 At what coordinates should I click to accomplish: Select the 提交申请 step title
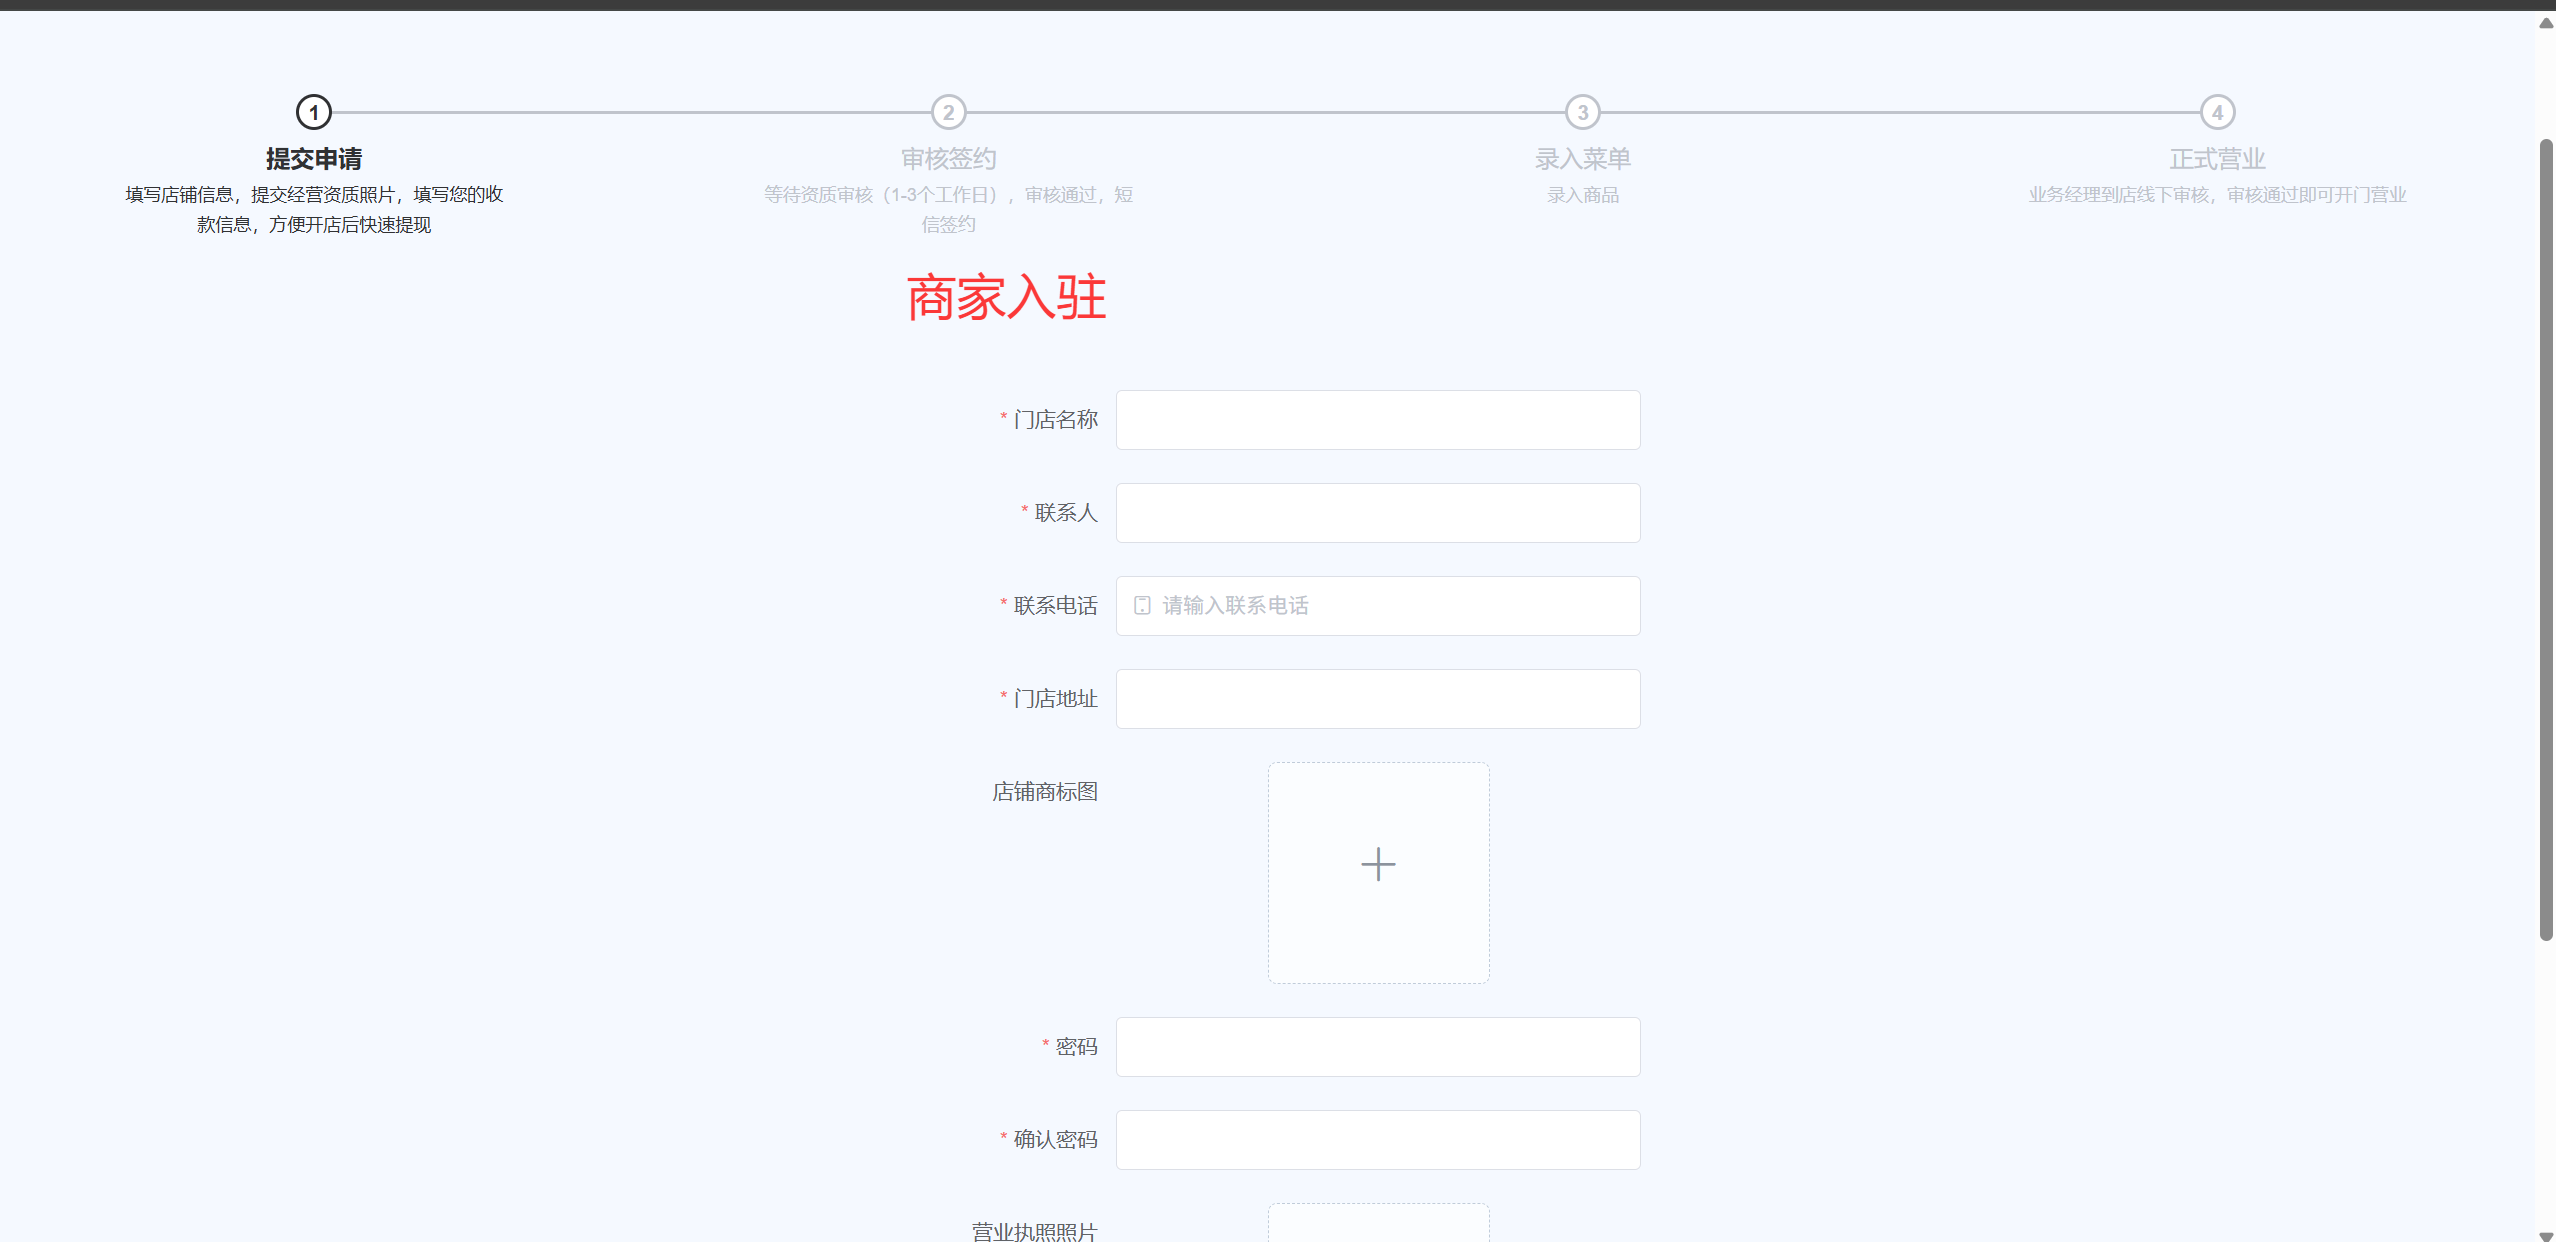pos(314,159)
